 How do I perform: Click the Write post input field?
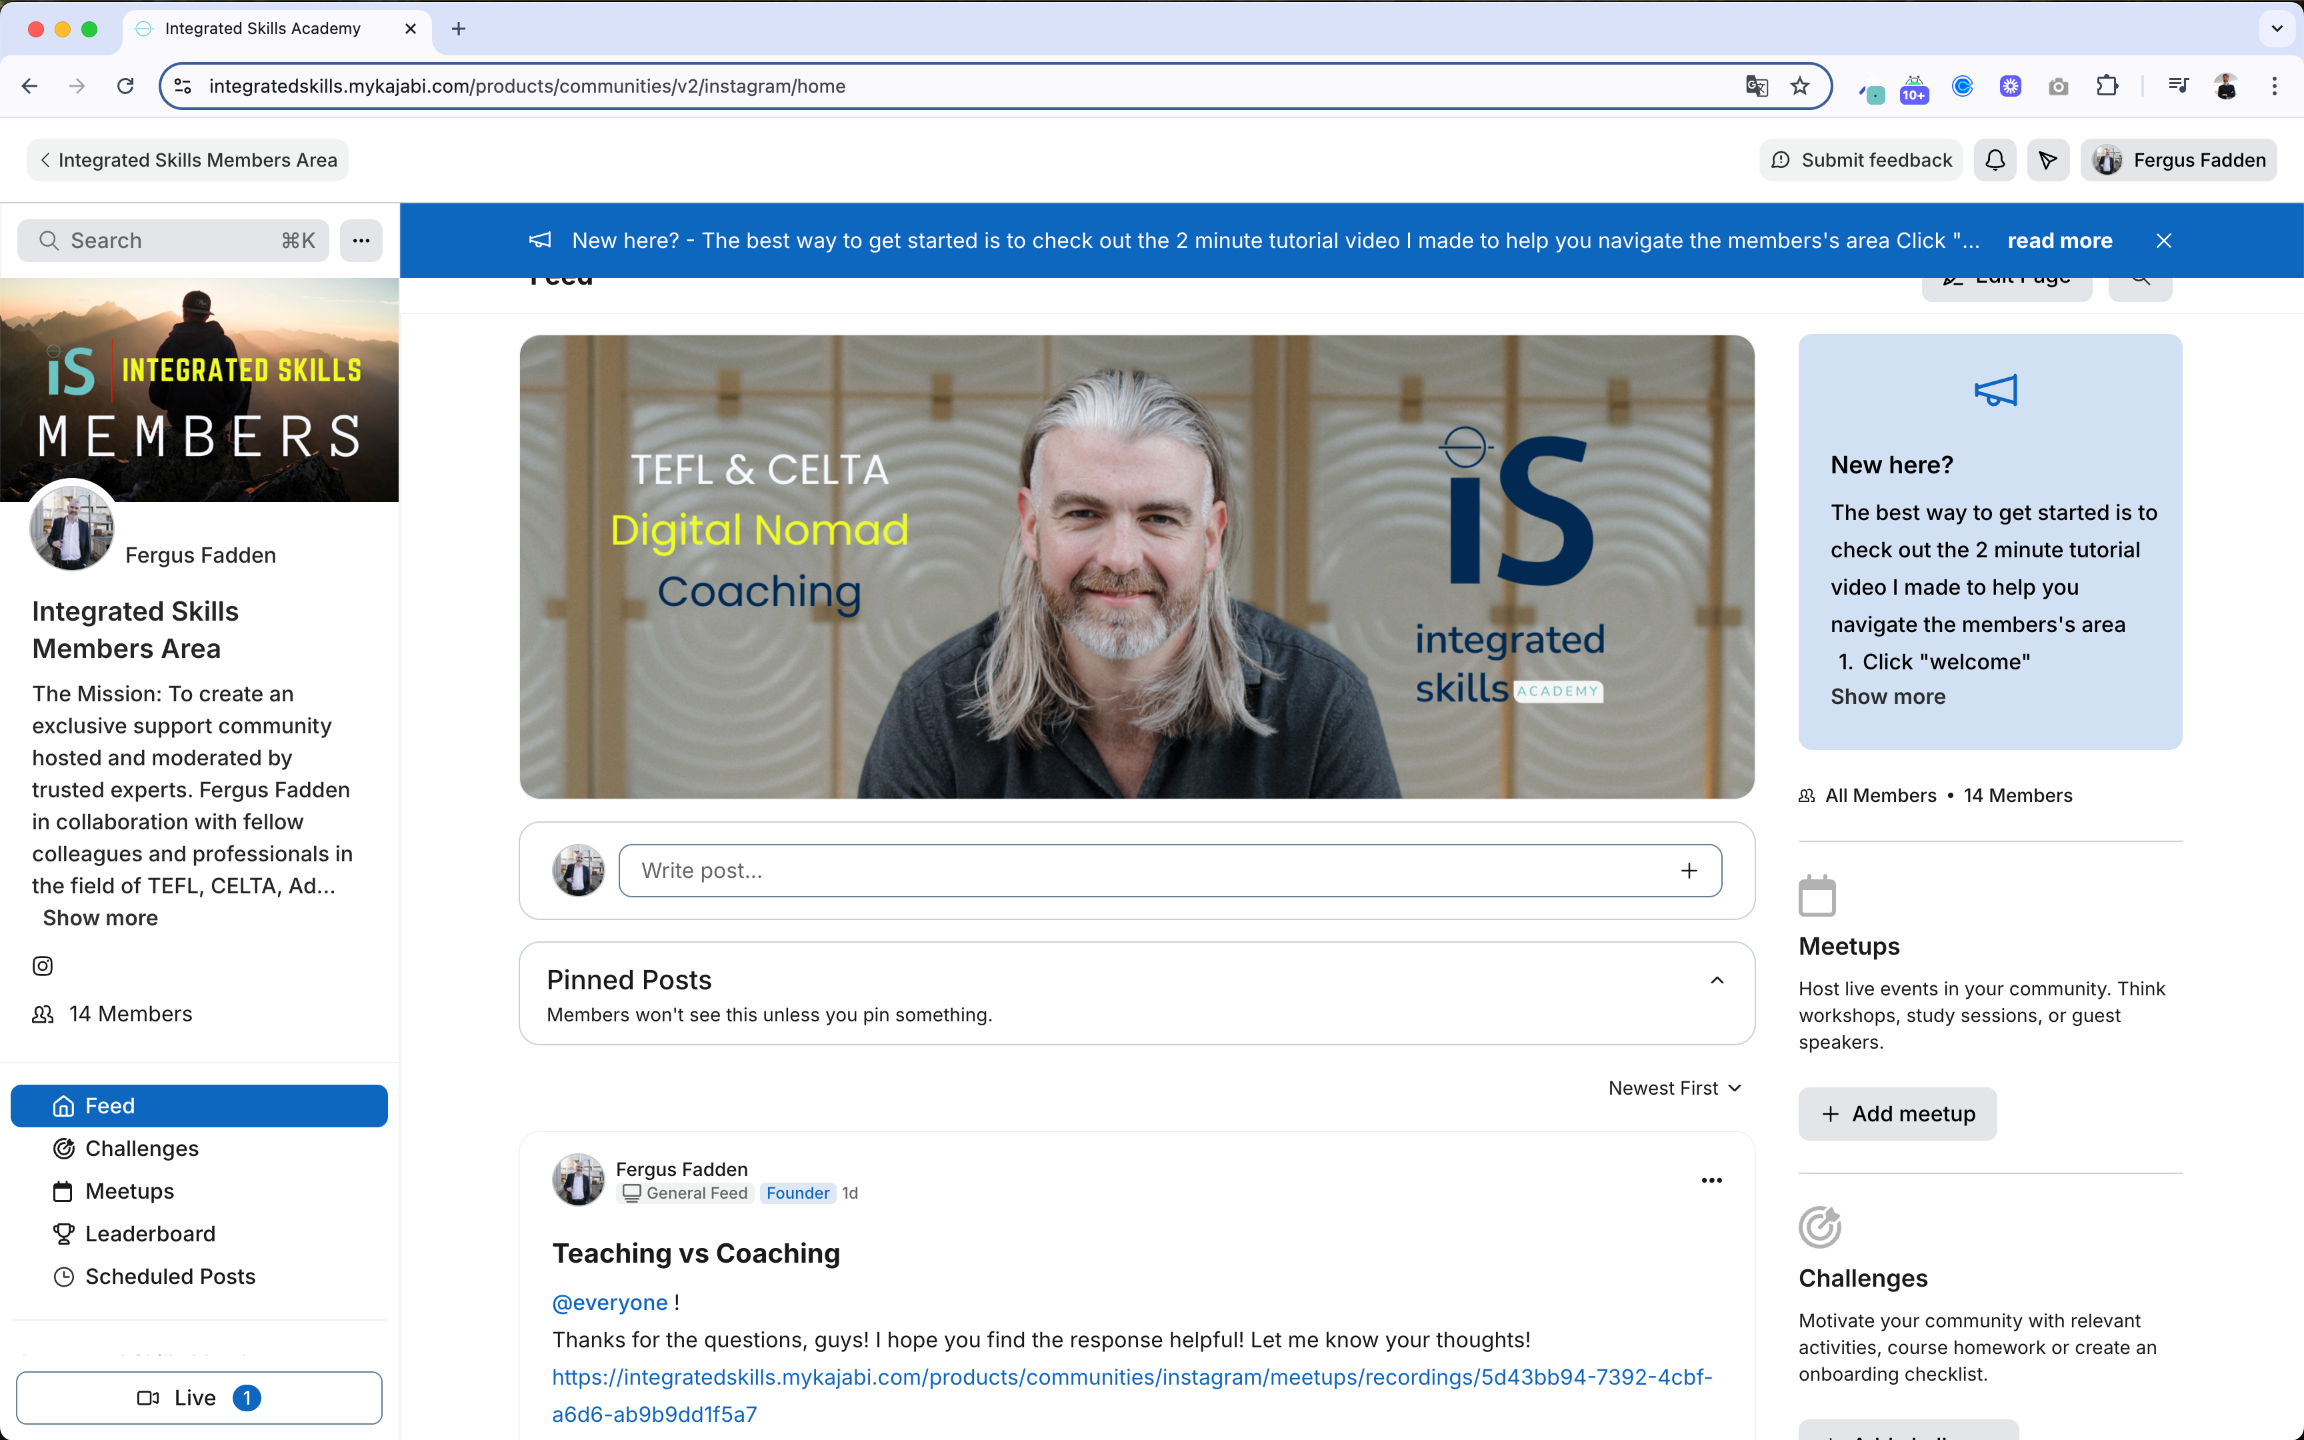point(1150,870)
